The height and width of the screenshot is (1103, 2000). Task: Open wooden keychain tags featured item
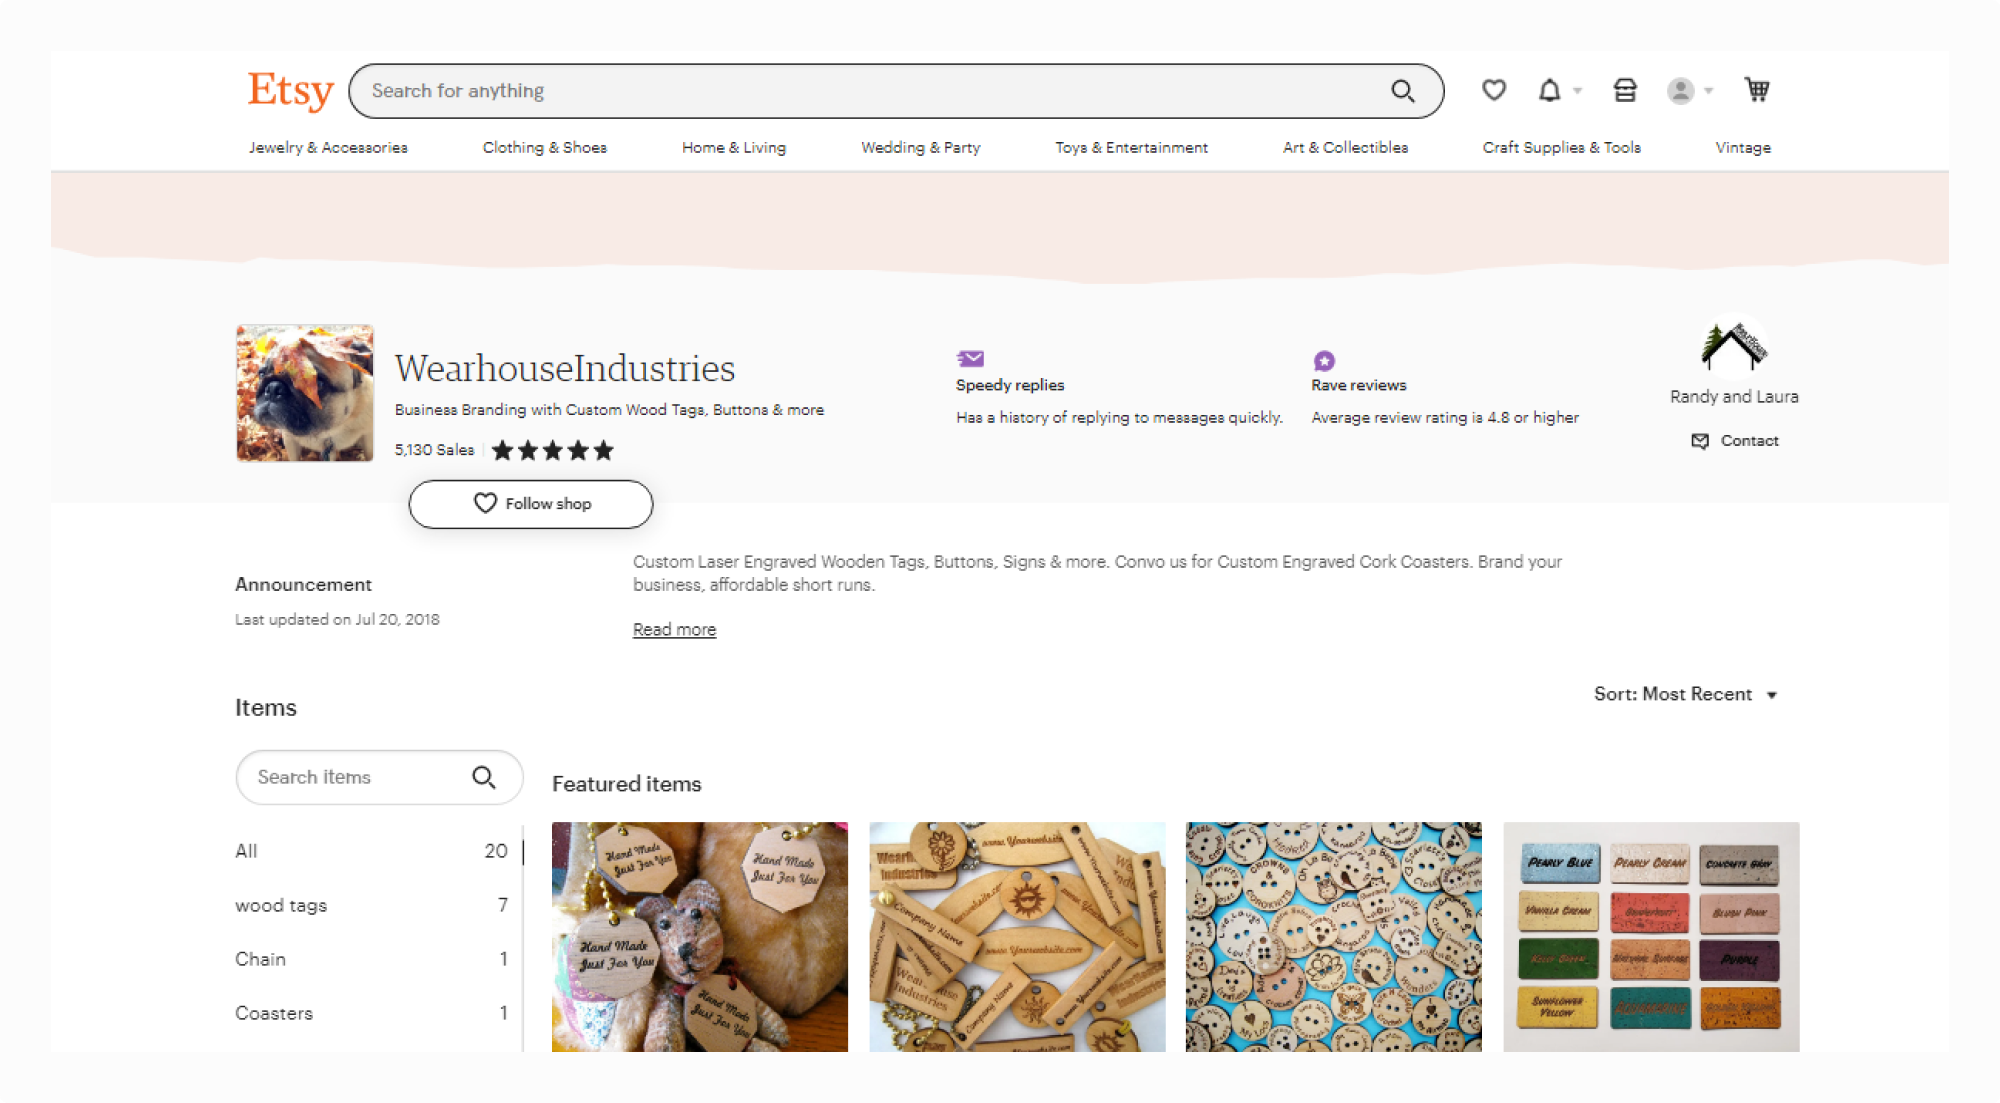coord(1017,937)
